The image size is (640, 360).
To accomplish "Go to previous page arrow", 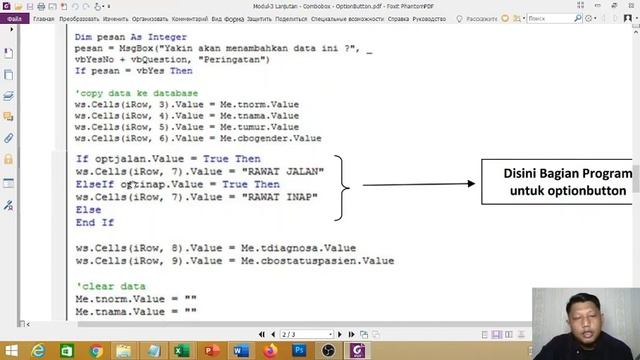I will point(273,334).
